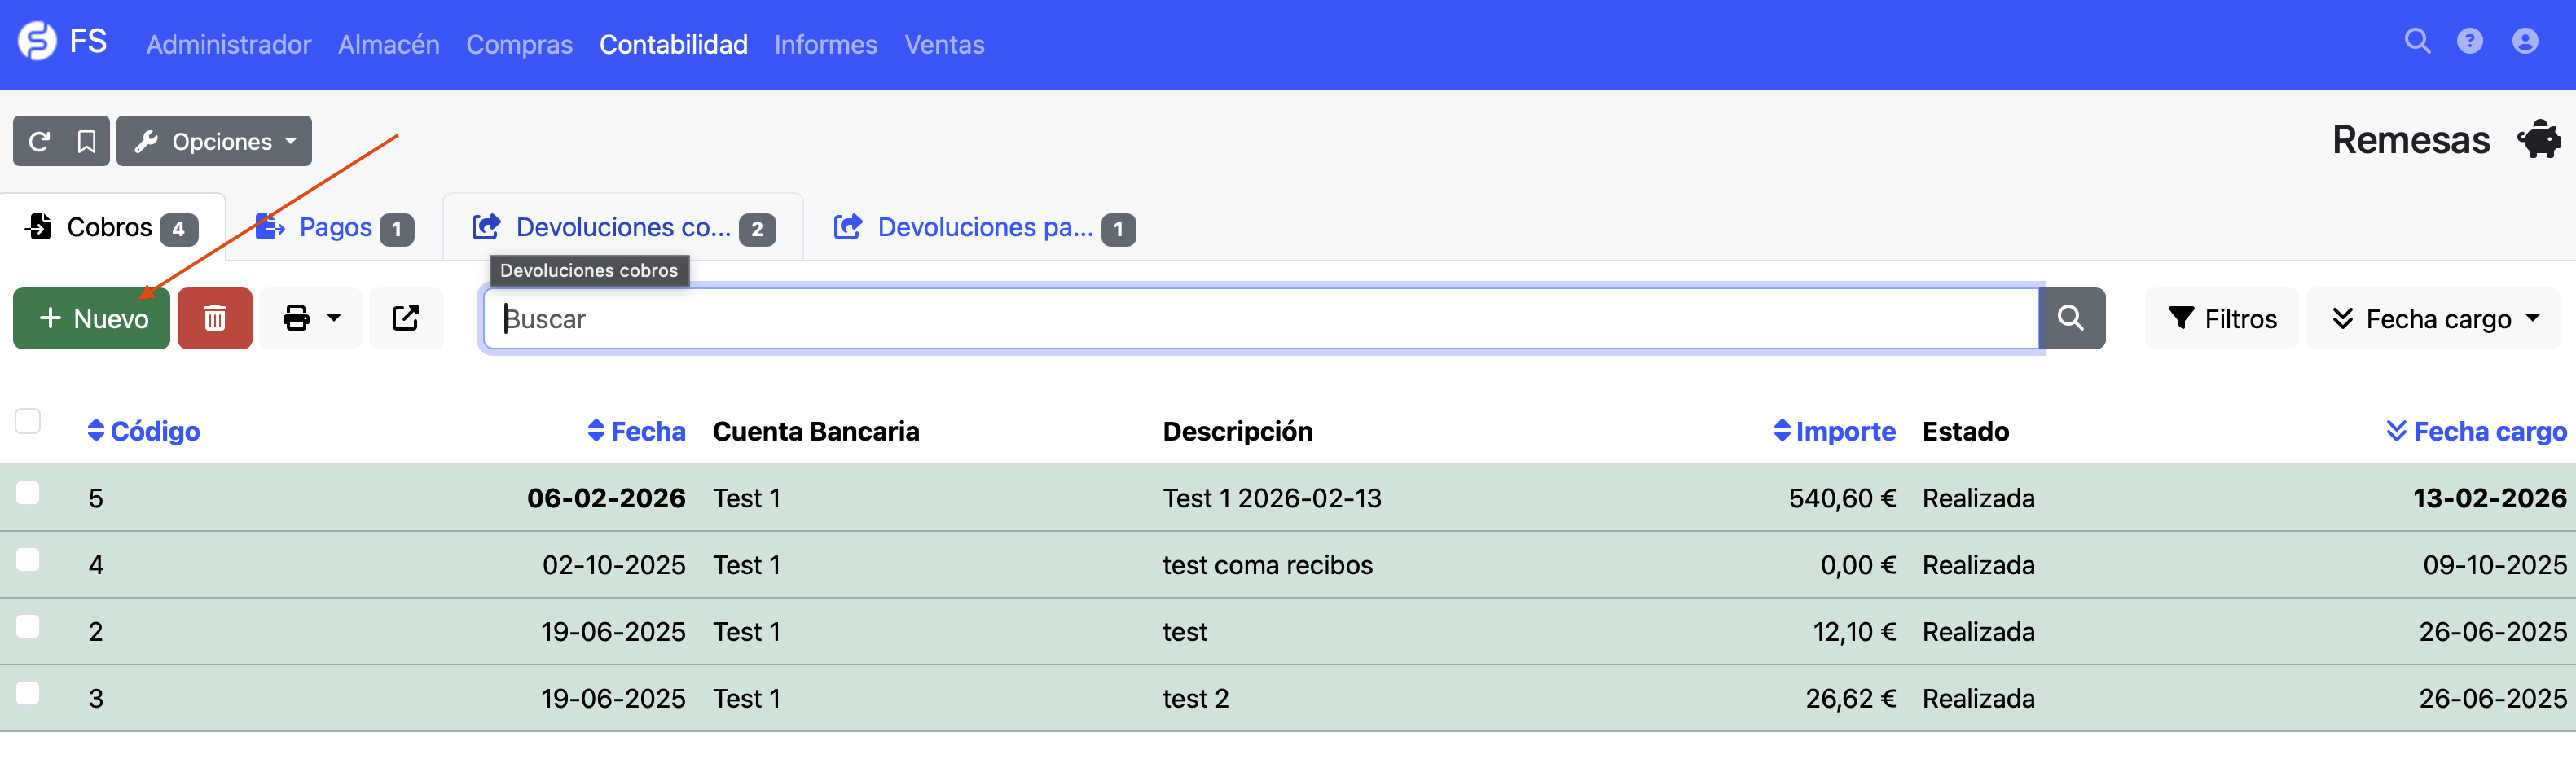Image resolution: width=2576 pixels, height=759 pixels.
Task: Check the select-all checkbox in the header
Action: pyautogui.click(x=27, y=422)
